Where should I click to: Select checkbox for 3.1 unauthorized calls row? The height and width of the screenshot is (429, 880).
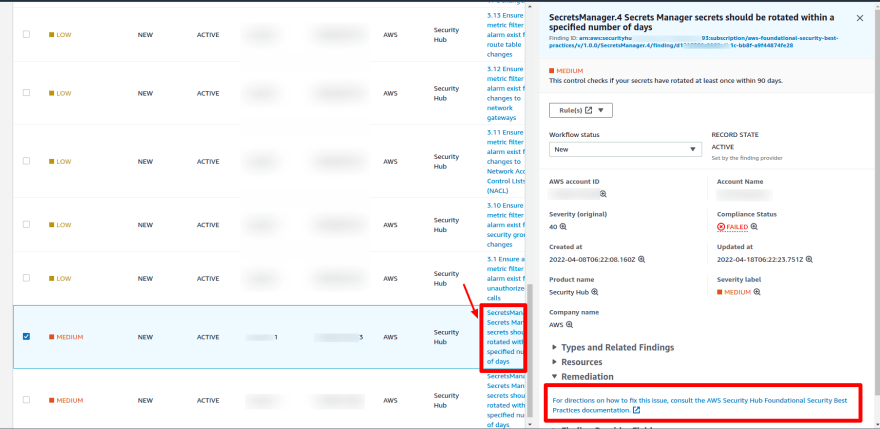point(26,278)
